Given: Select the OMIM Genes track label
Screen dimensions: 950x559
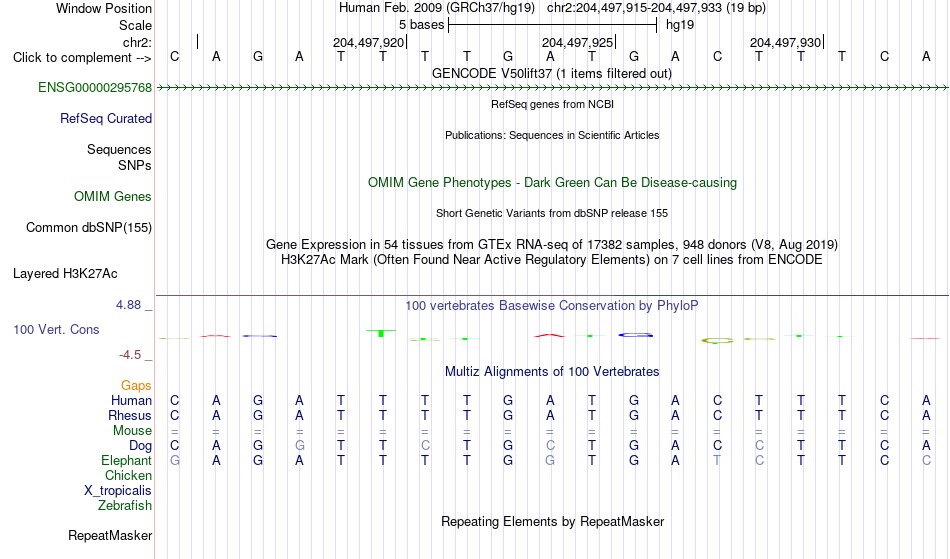Looking at the screenshot, I should 113,197.
